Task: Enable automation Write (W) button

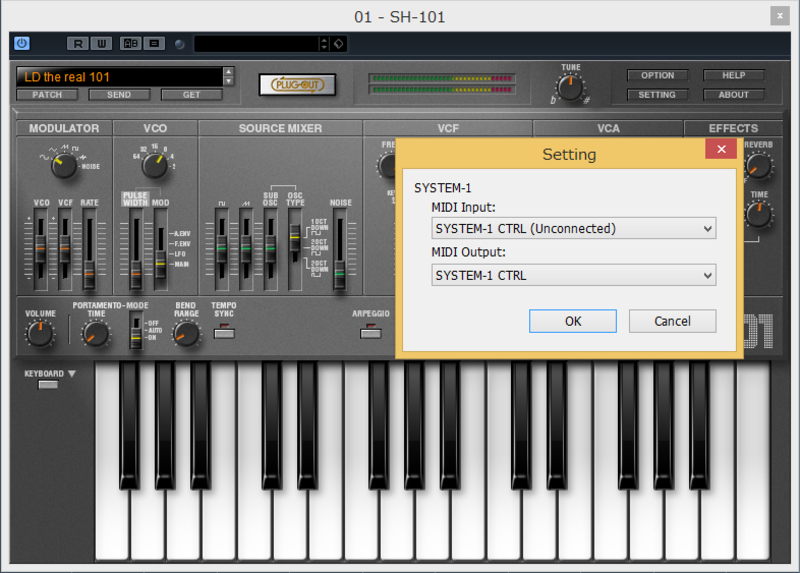Action: [x=102, y=43]
